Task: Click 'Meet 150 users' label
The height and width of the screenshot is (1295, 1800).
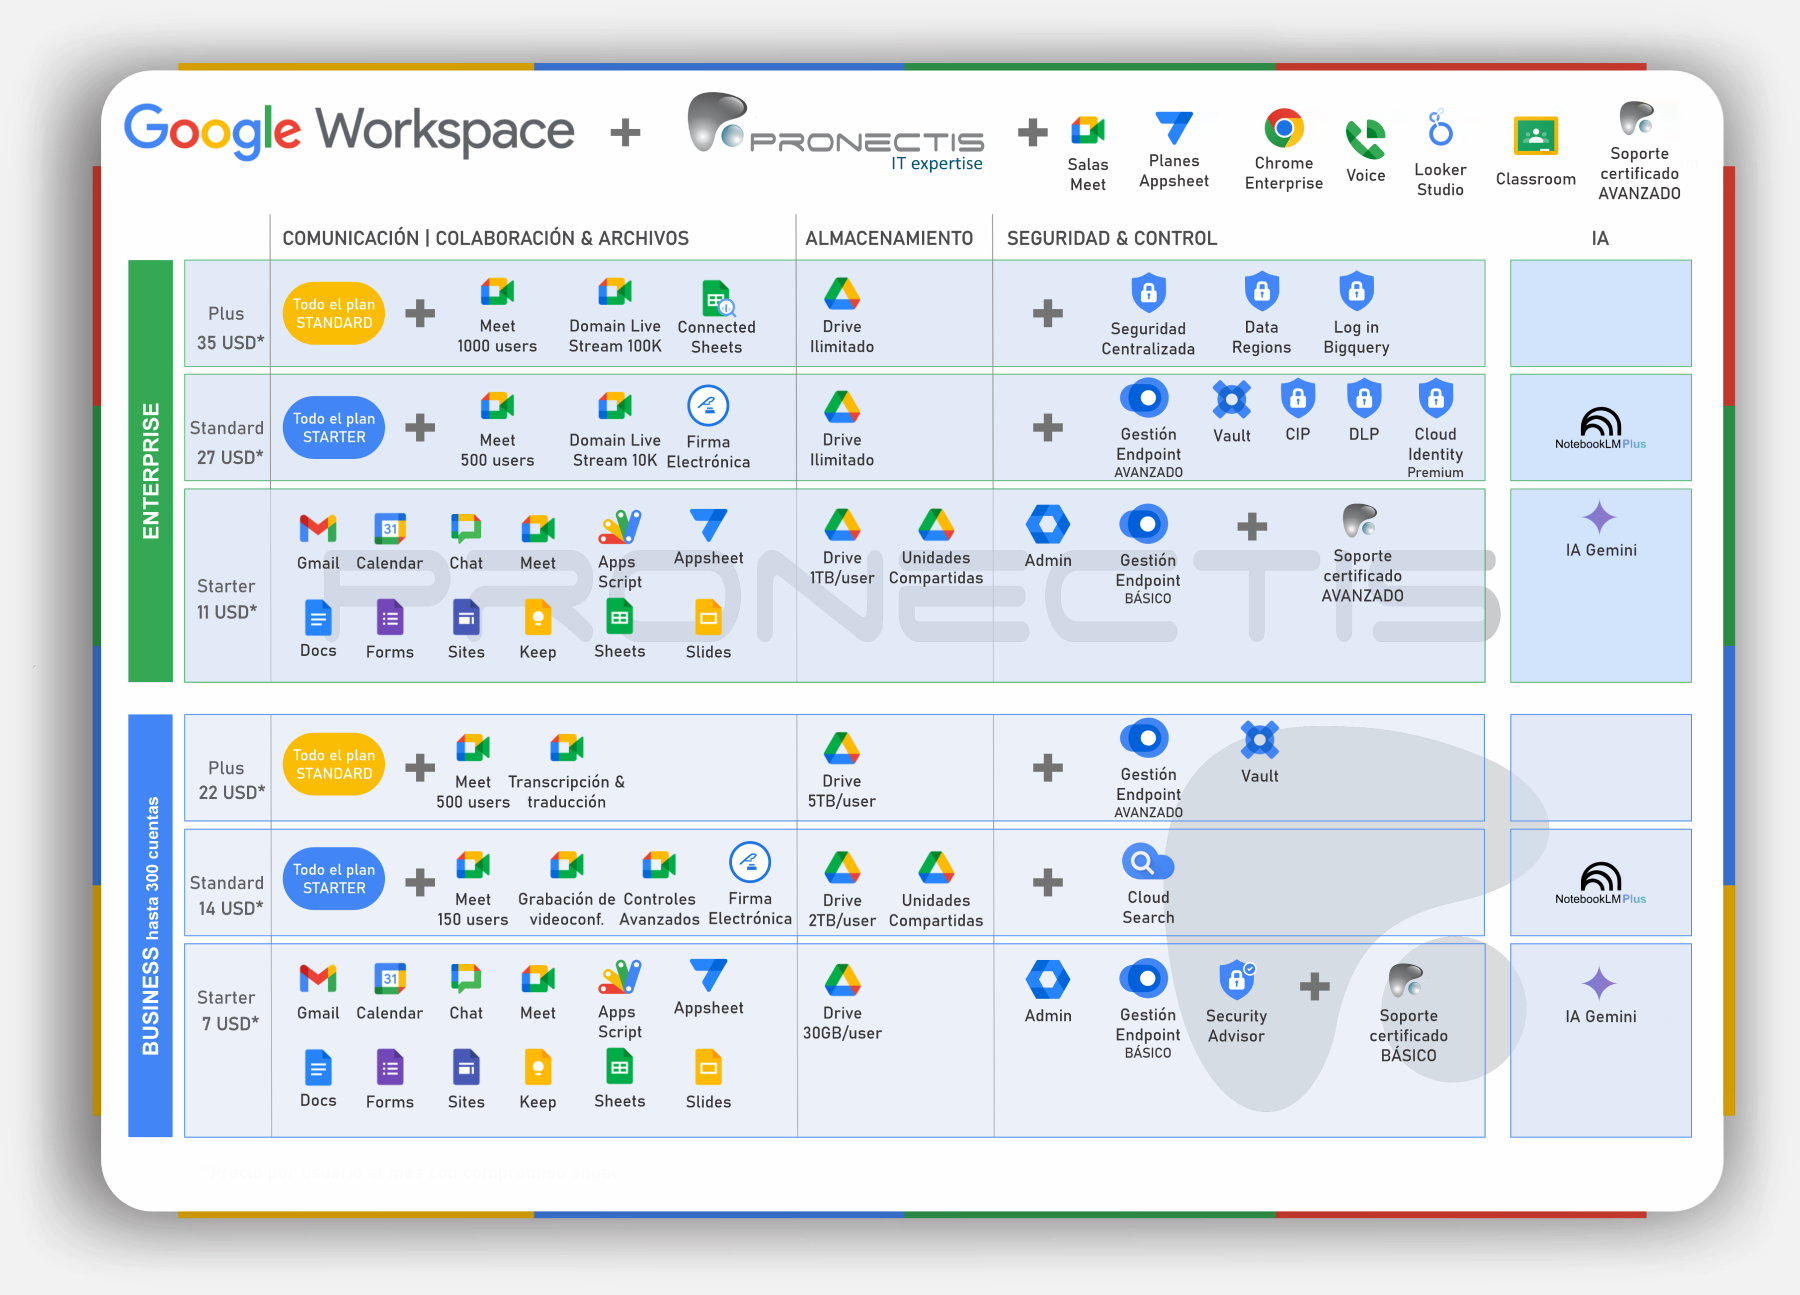Action: [x=472, y=909]
